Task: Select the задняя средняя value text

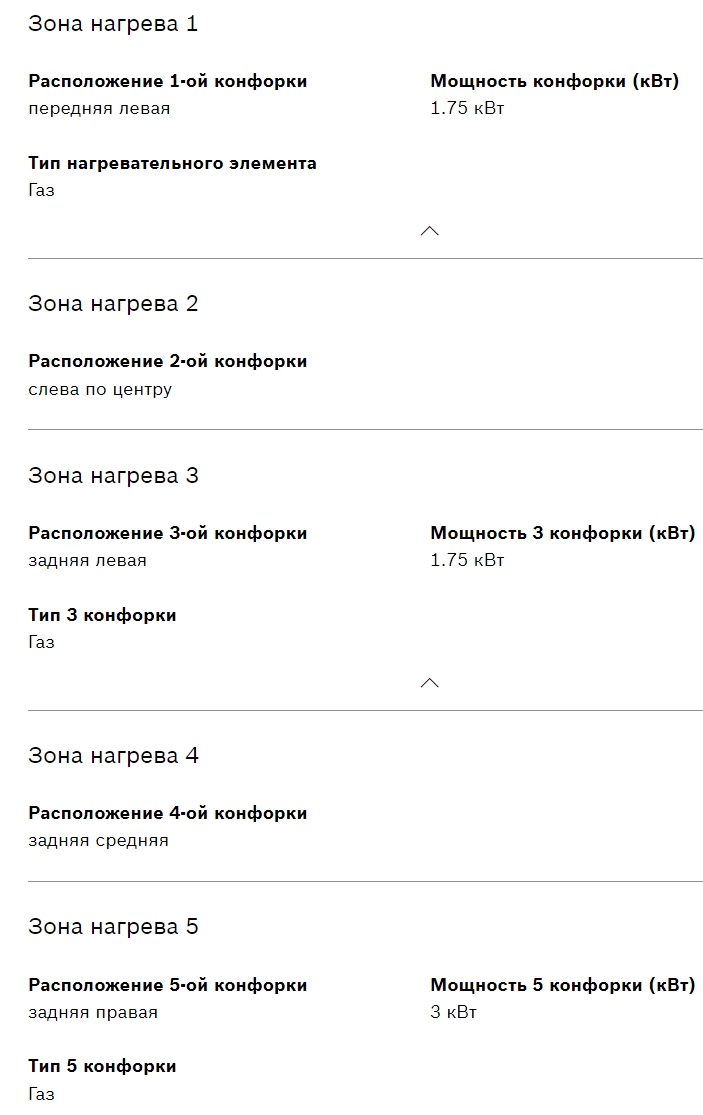Action: (98, 840)
